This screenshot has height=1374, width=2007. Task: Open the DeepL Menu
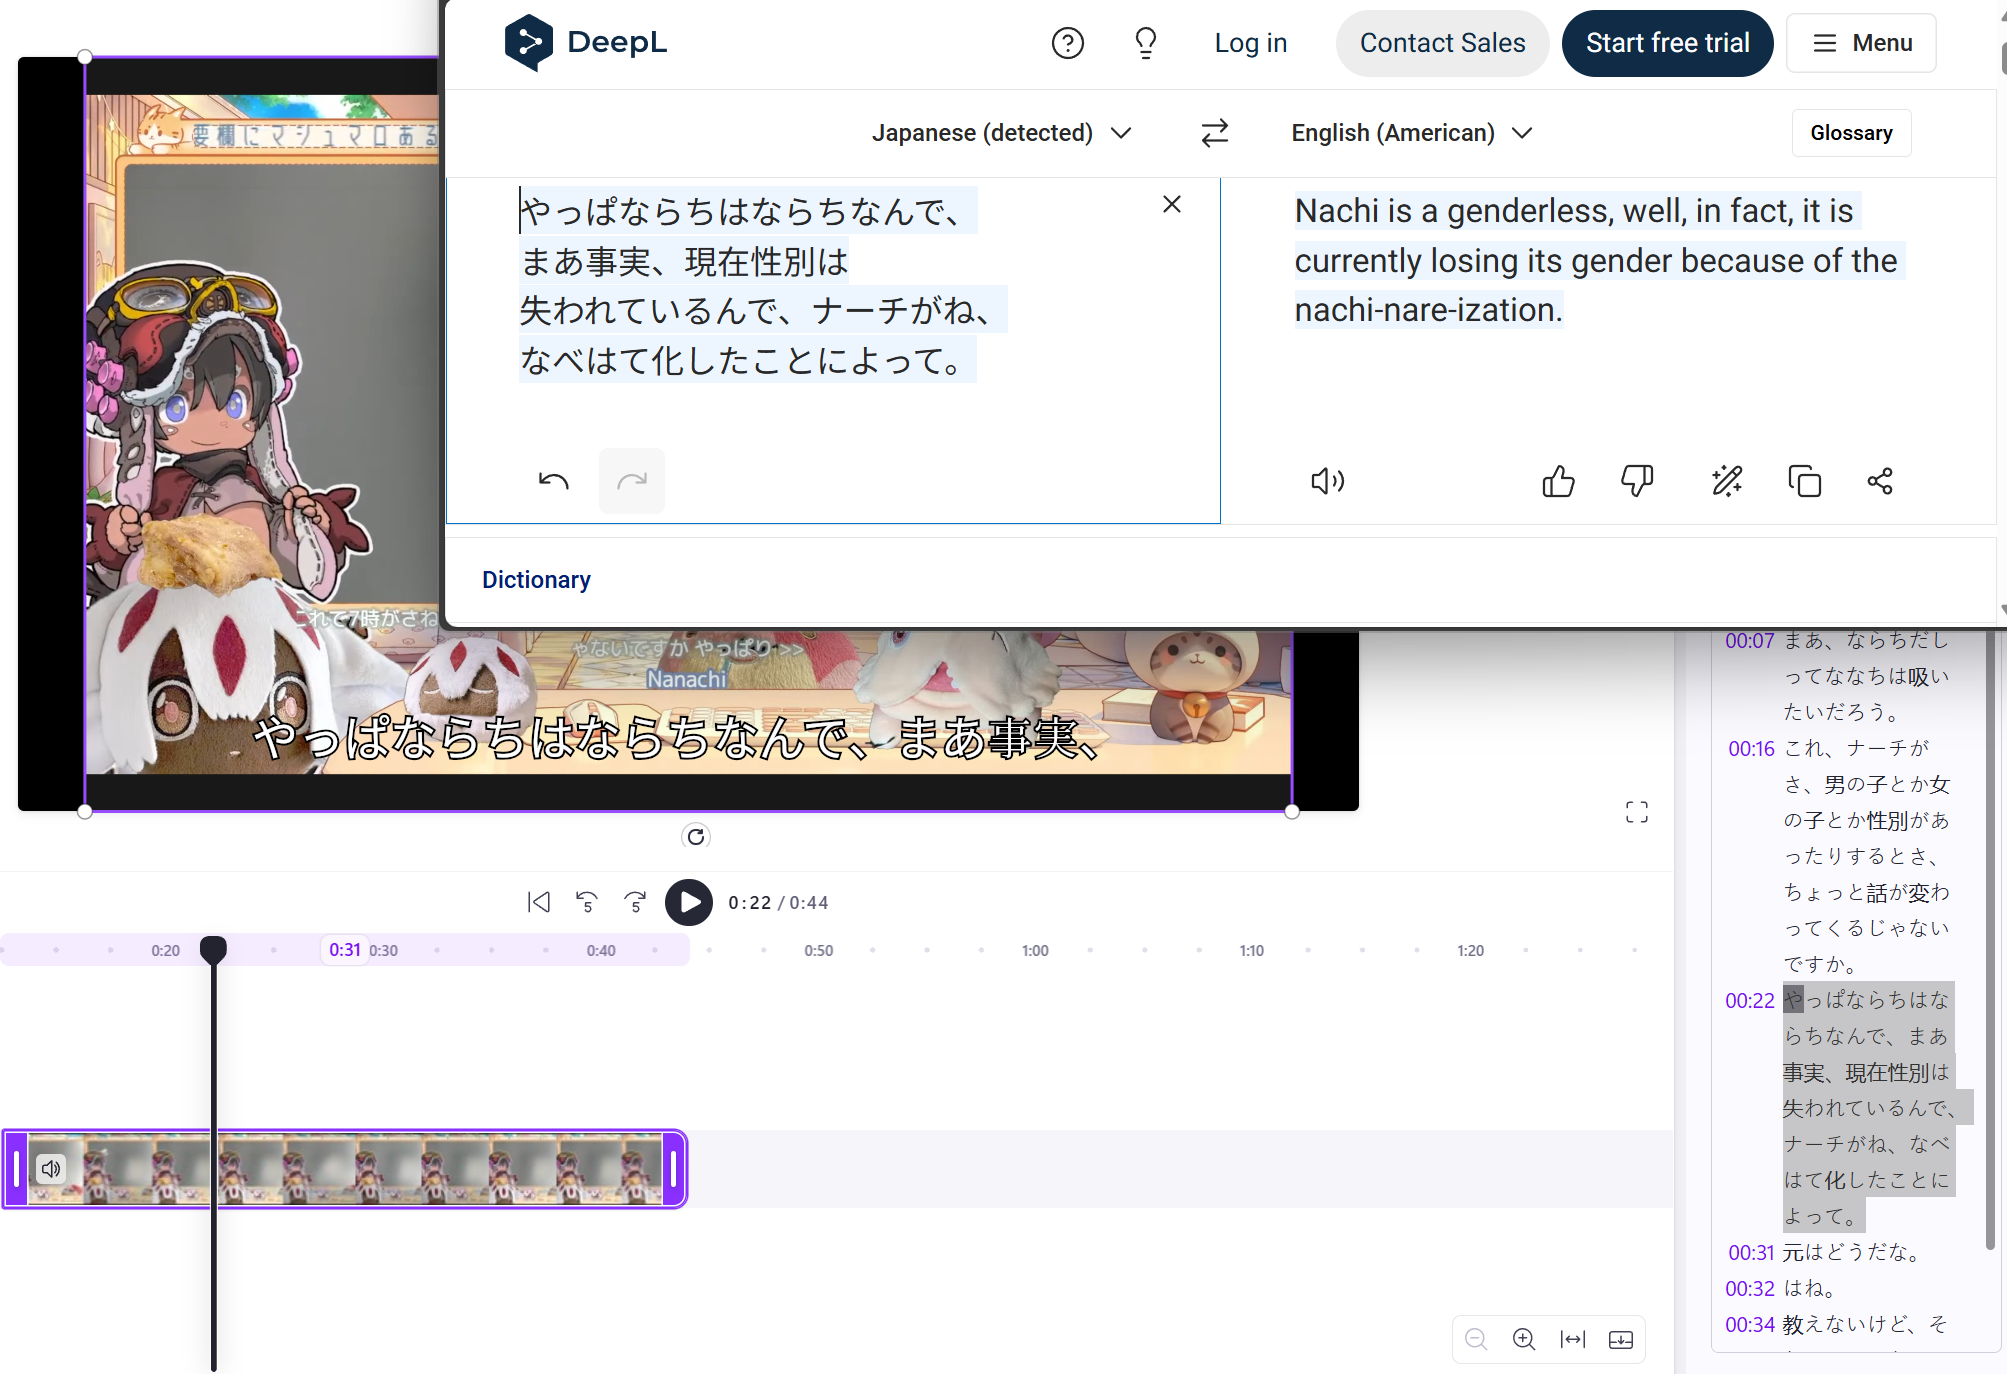pyautogui.click(x=1861, y=43)
